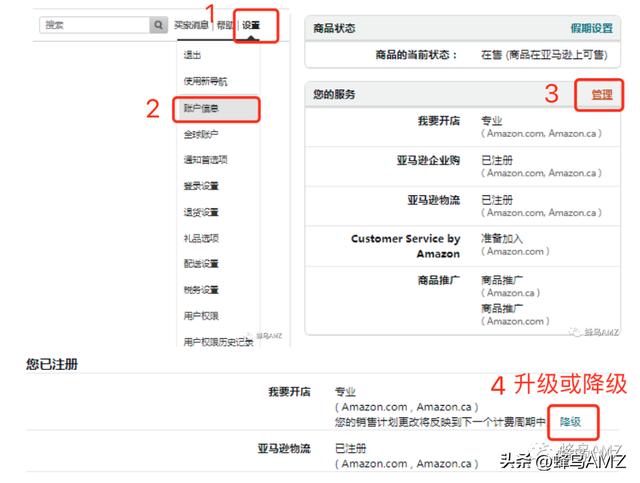Viewport: 640px width, 483px height.
Task: Open 配送设置 menu entry
Action: (x=201, y=264)
